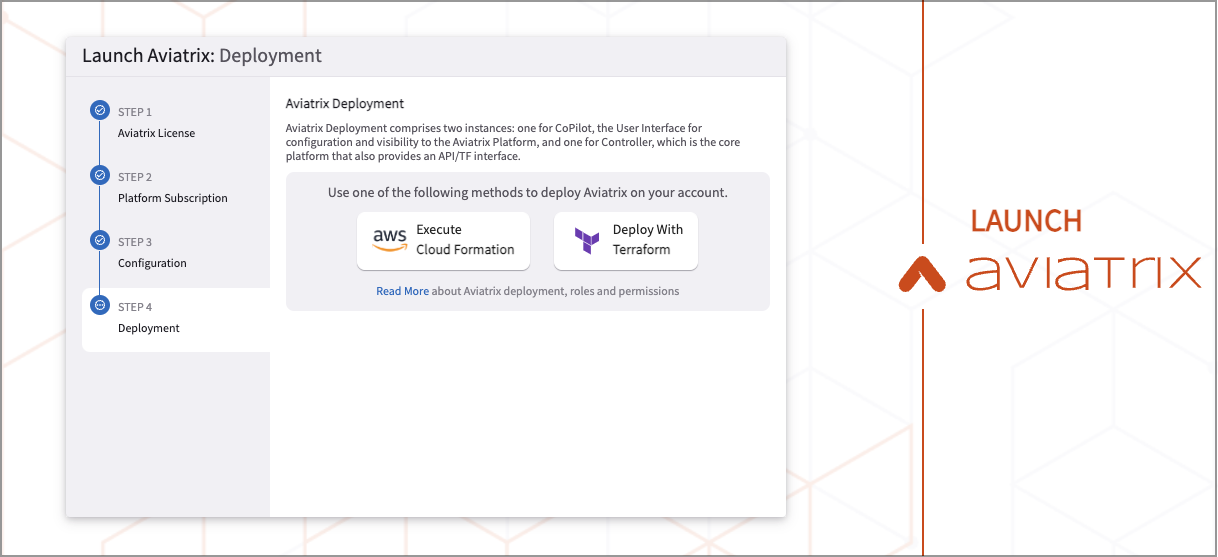Click the Step 1 completed checkmark icon

click(x=100, y=110)
